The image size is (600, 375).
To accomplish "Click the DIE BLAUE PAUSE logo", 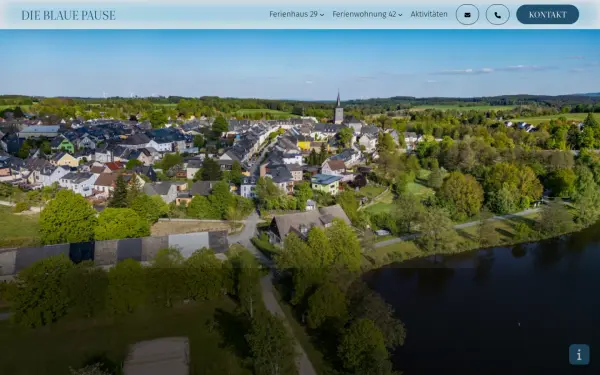I will click(68, 15).
